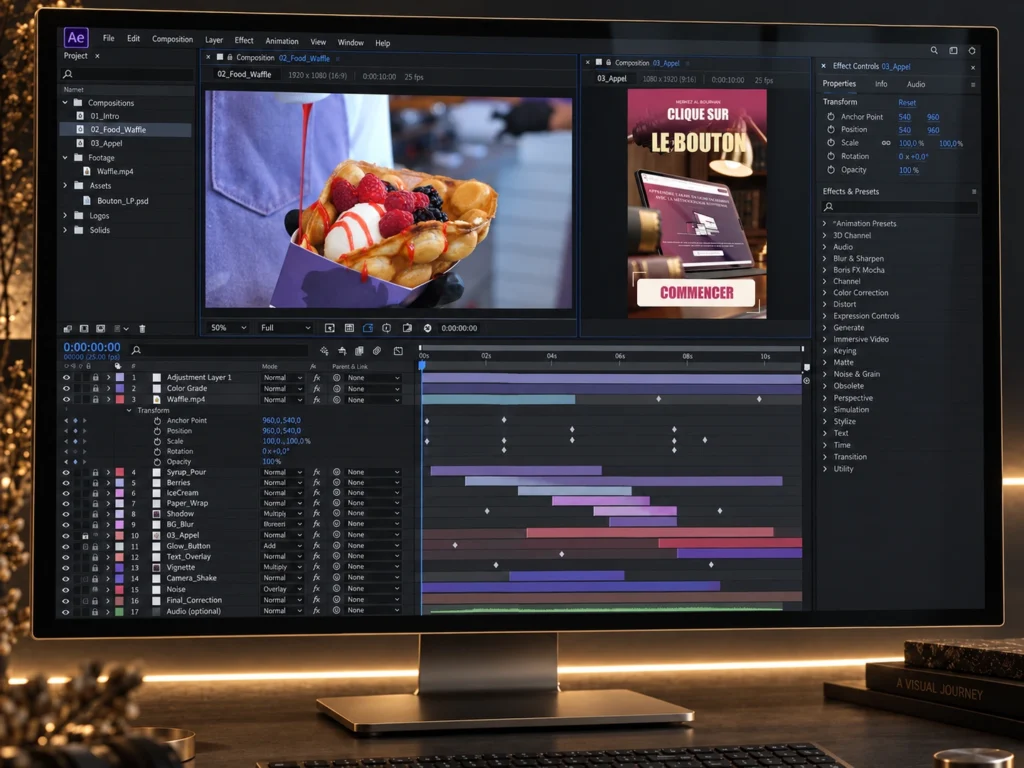1024x768 pixels.
Task: Click the Reset link next to Transform
Action: 907,103
